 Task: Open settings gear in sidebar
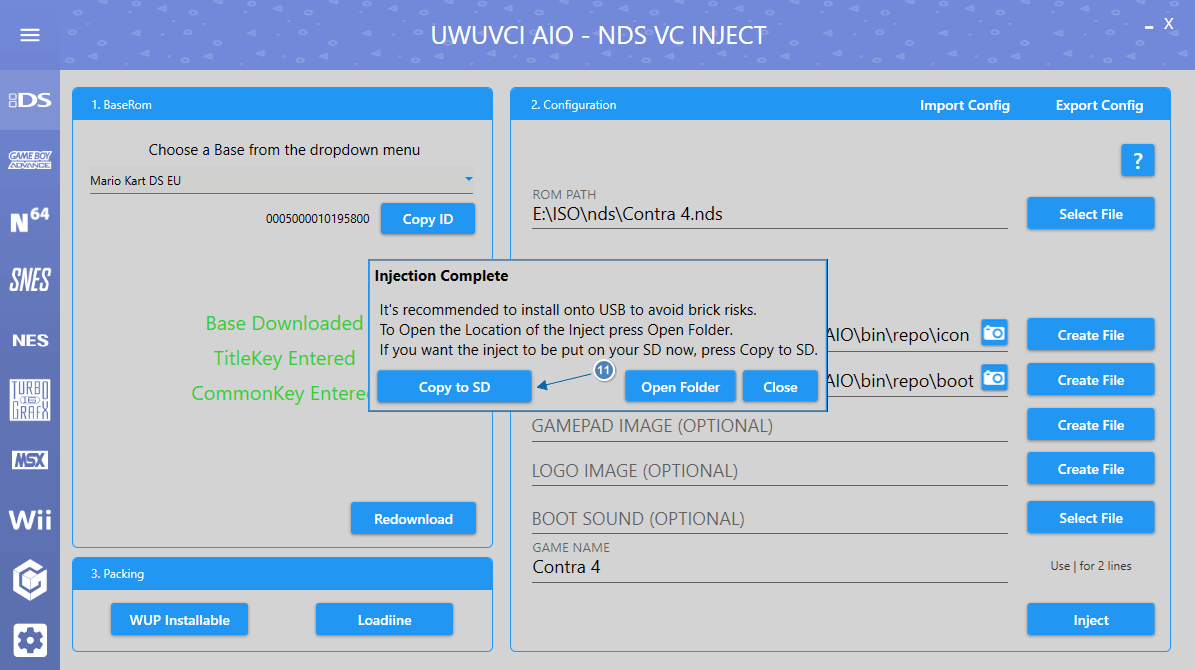click(x=30, y=640)
